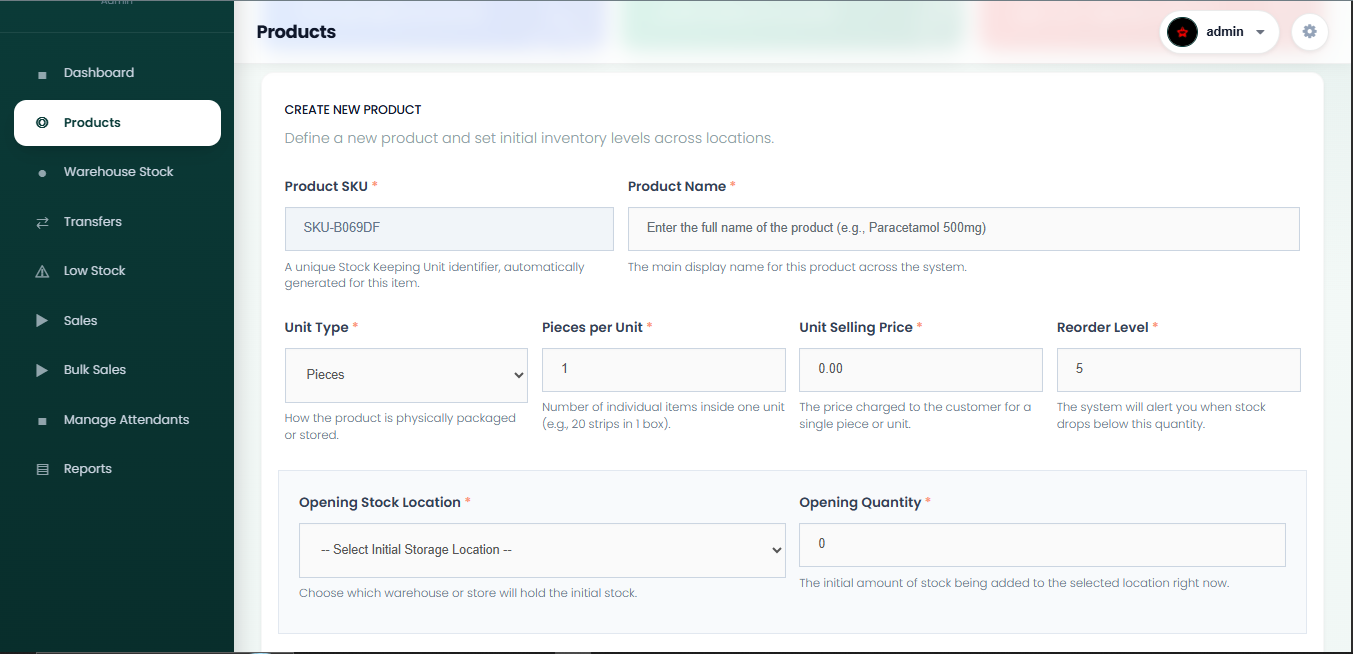1353x654 pixels.
Task: Click the Transfers arrows icon
Action: [x=42, y=222]
